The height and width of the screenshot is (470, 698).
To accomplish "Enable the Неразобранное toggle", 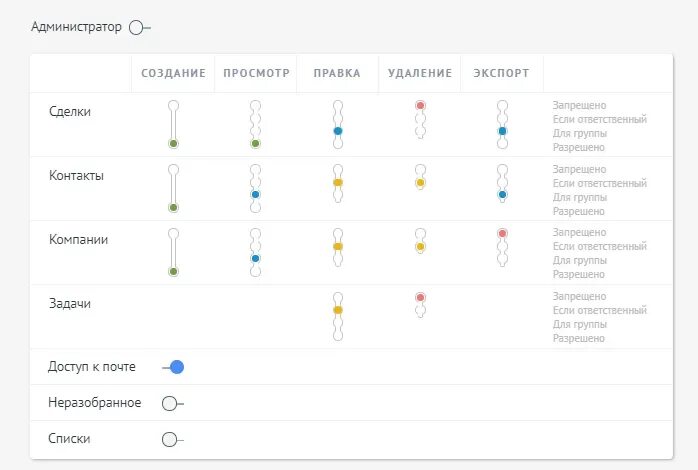I will [172, 403].
